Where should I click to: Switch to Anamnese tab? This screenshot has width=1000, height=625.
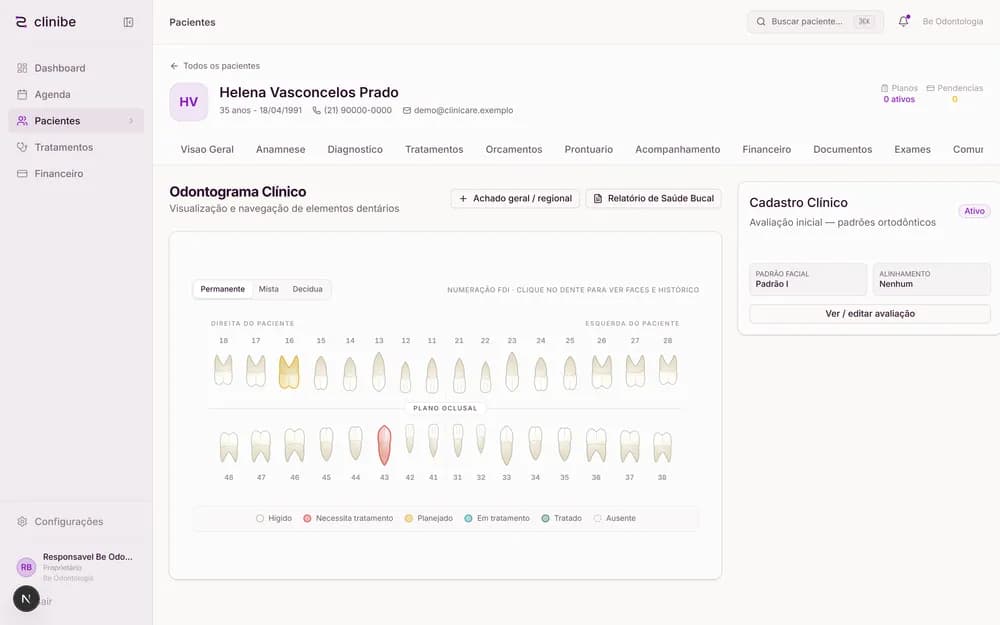tap(281, 149)
